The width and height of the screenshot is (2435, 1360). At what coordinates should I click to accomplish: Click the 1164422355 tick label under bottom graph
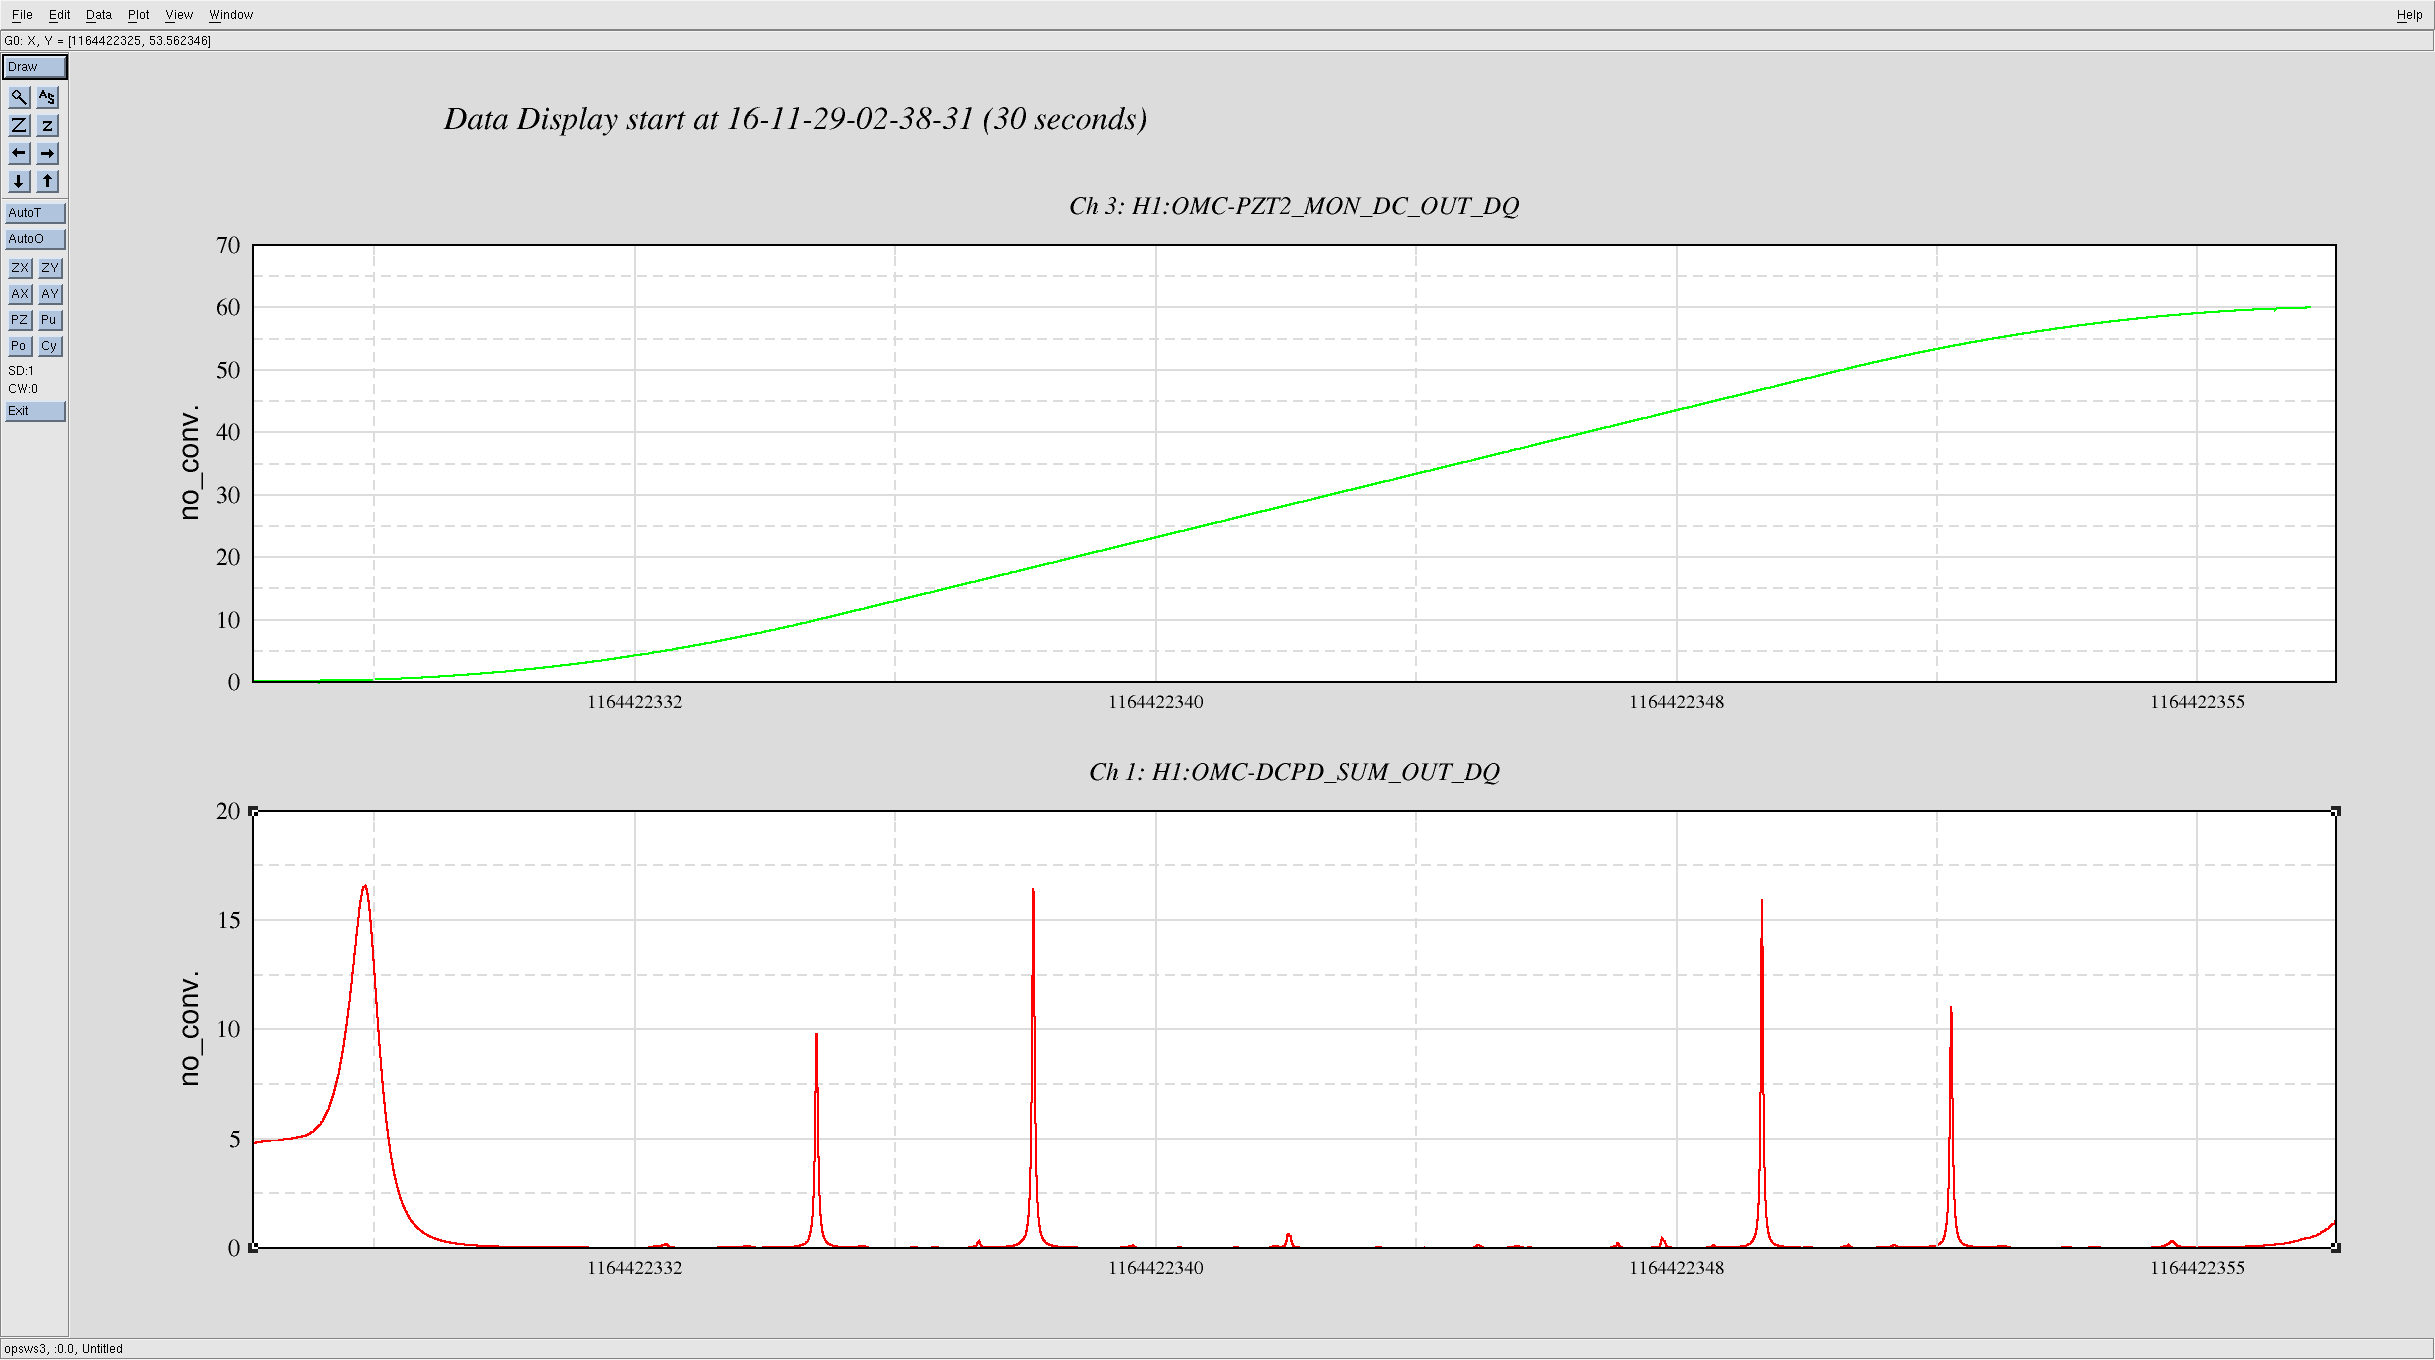(2197, 1268)
